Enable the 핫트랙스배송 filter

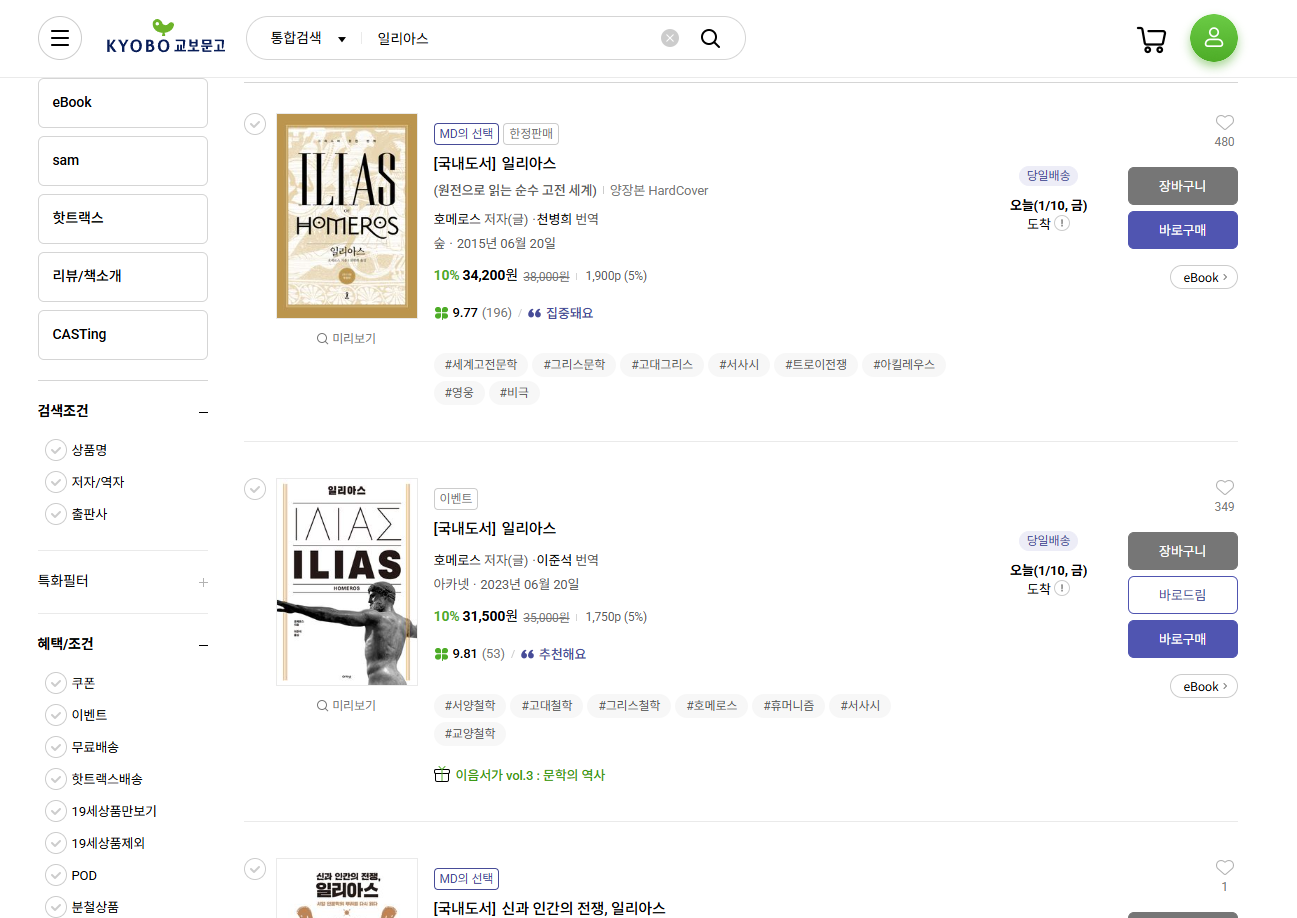coord(56,779)
